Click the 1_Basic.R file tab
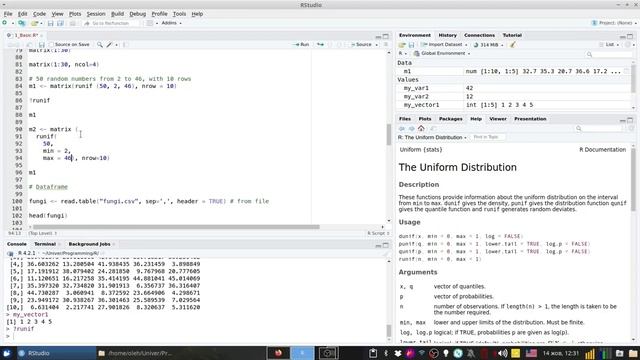This screenshot has width=640, height=360. [x=25, y=36]
